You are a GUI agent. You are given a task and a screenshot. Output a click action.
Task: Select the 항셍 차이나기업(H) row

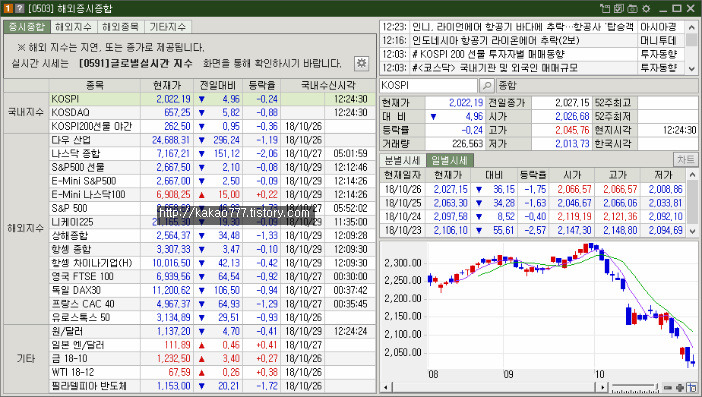coord(212,263)
